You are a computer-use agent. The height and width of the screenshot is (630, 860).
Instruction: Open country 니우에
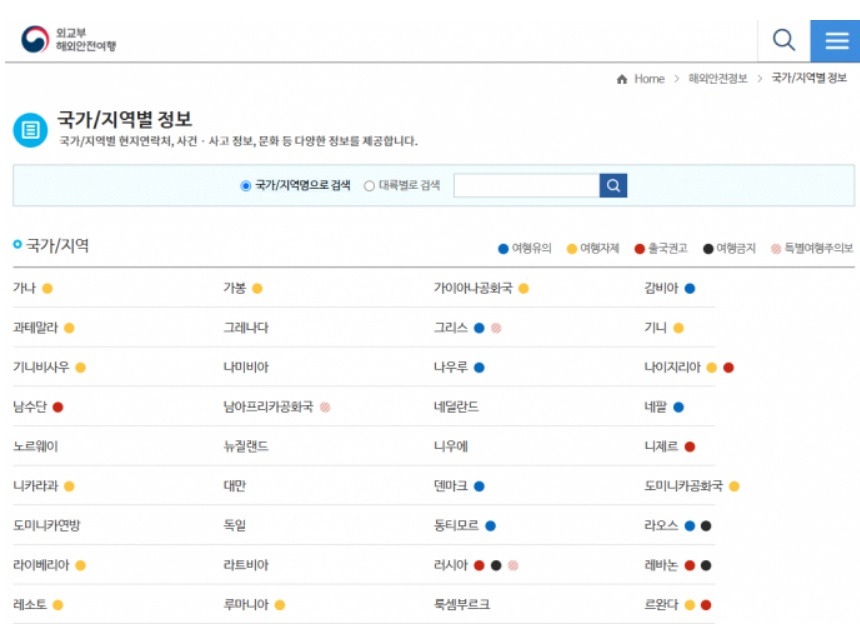pyautogui.click(x=451, y=446)
